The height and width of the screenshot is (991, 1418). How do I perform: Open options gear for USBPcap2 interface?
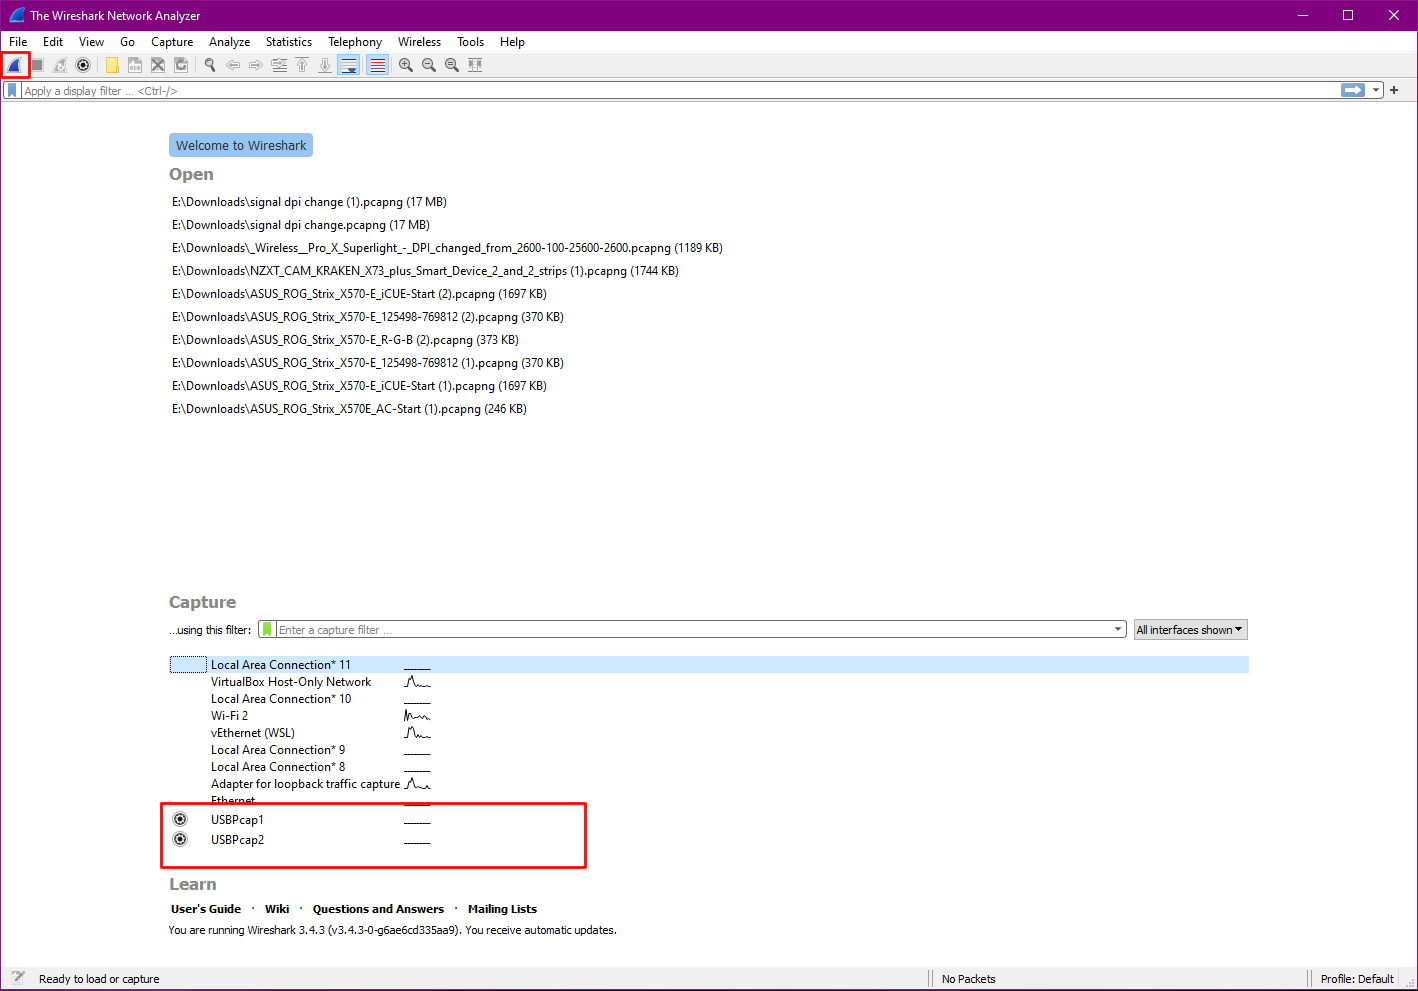click(x=180, y=839)
